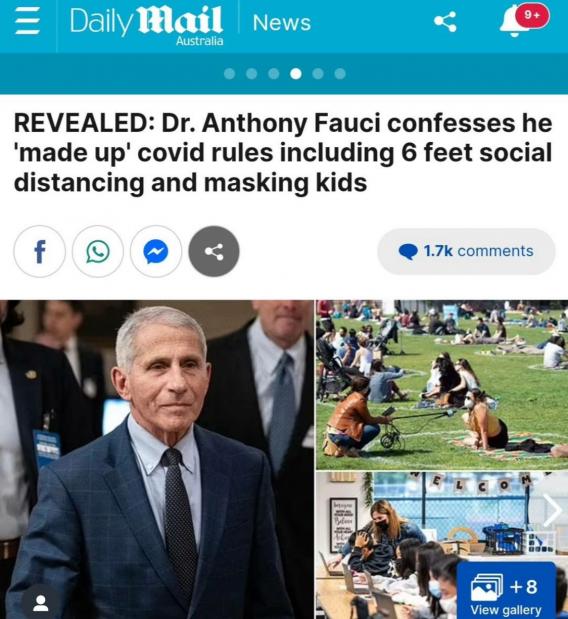Open classroom masked kids photo
568x619 pixels.
[x=442, y=545]
